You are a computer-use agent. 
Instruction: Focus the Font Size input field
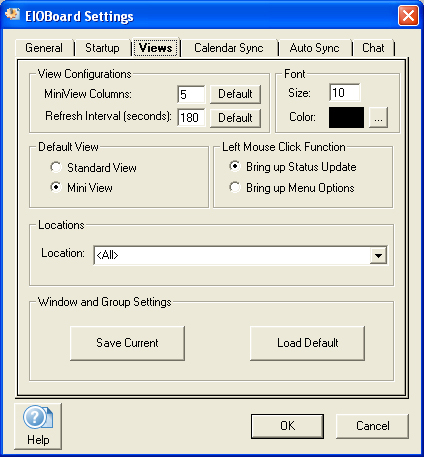click(345, 93)
